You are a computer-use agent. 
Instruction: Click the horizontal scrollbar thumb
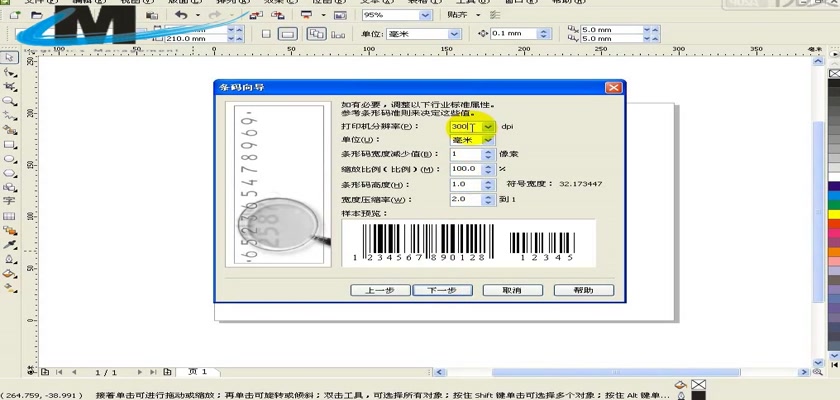(616, 372)
